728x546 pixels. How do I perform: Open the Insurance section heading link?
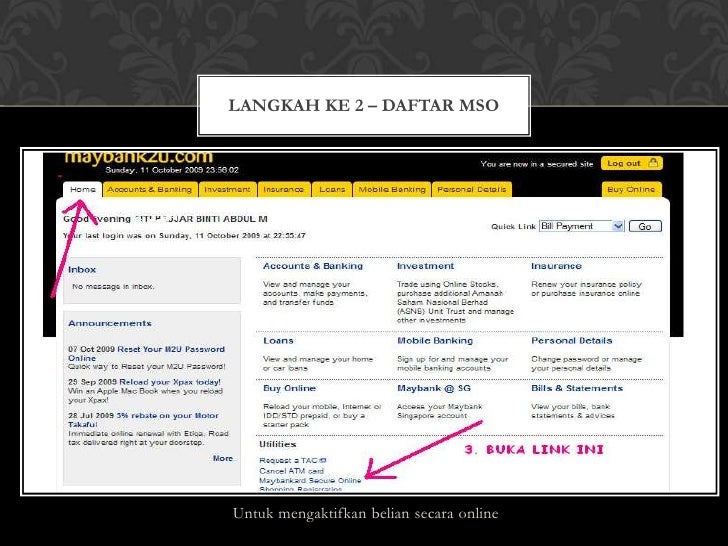coord(556,266)
